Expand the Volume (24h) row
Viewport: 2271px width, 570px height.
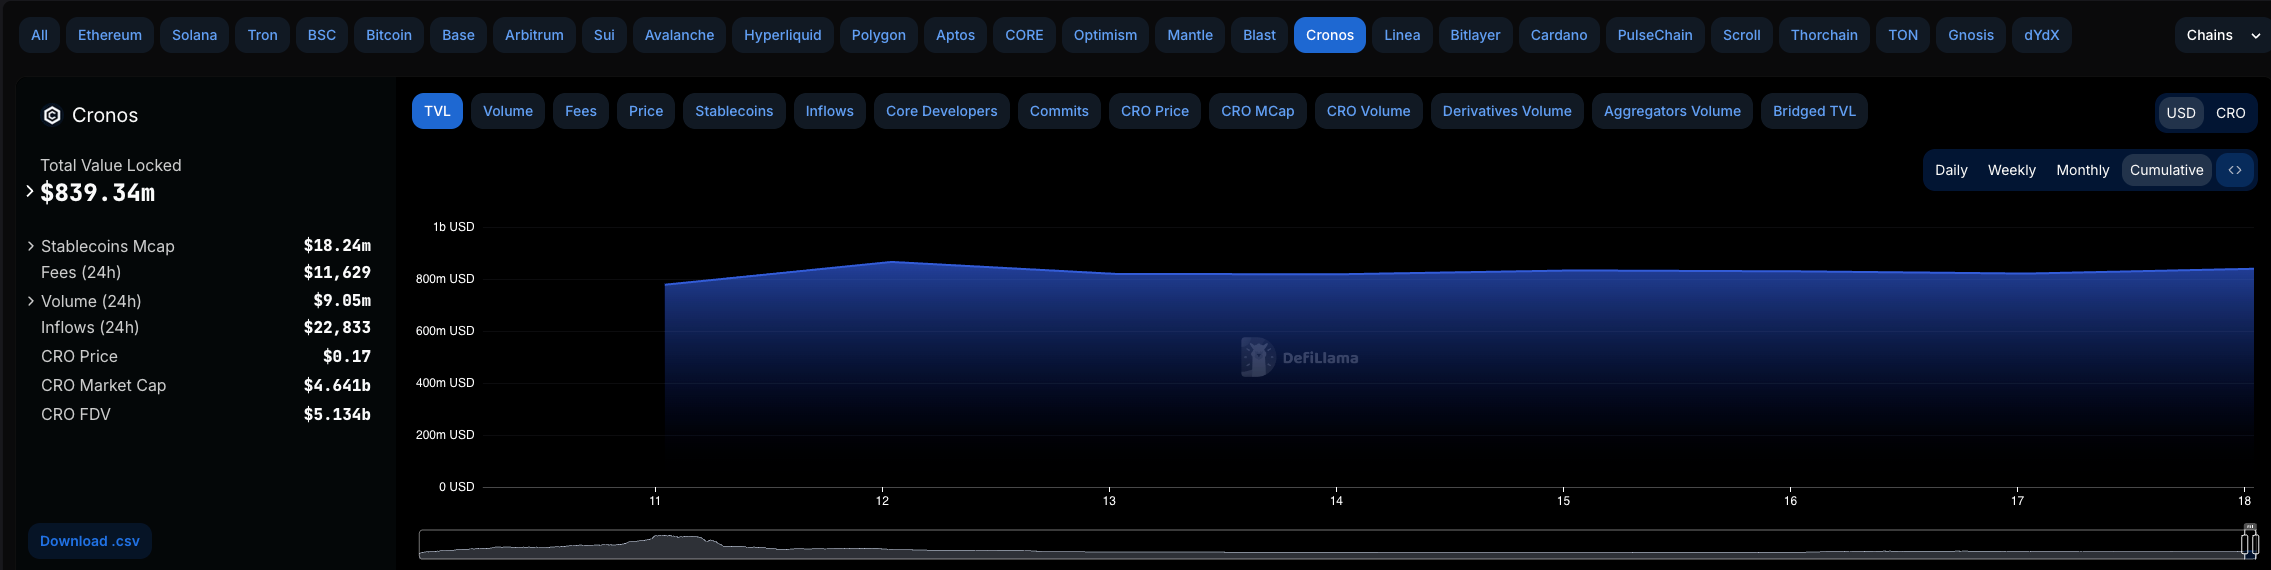[x=31, y=301]
